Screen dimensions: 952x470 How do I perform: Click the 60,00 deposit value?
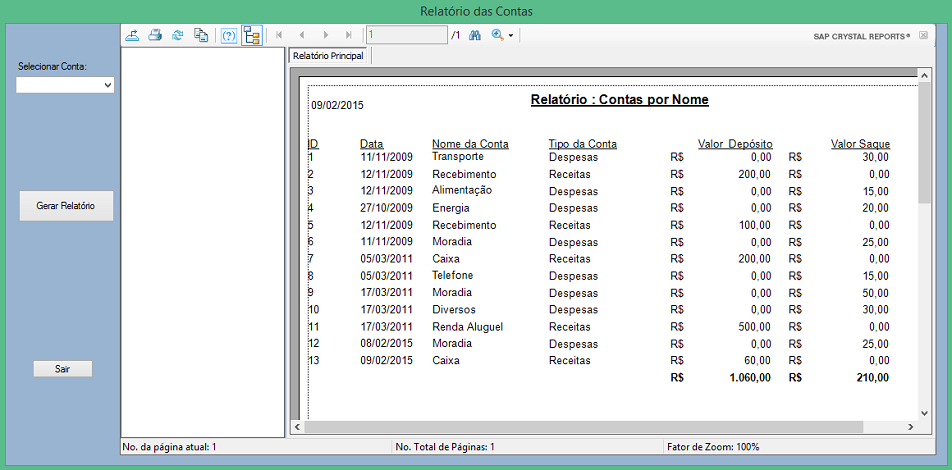coord(757,360)
